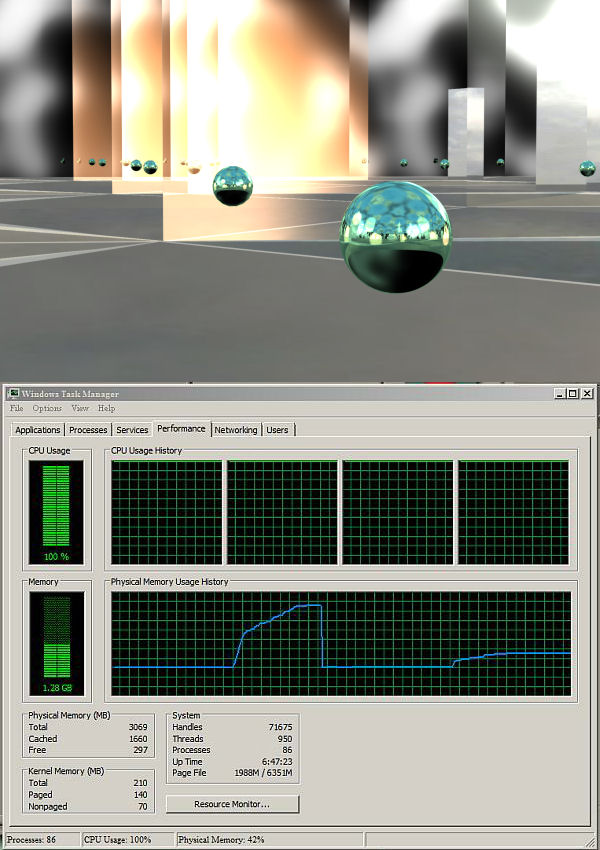Click the Paged value 140
This screenshot has width=600, height=850.
pyautogui.click(x=140, y=795)
